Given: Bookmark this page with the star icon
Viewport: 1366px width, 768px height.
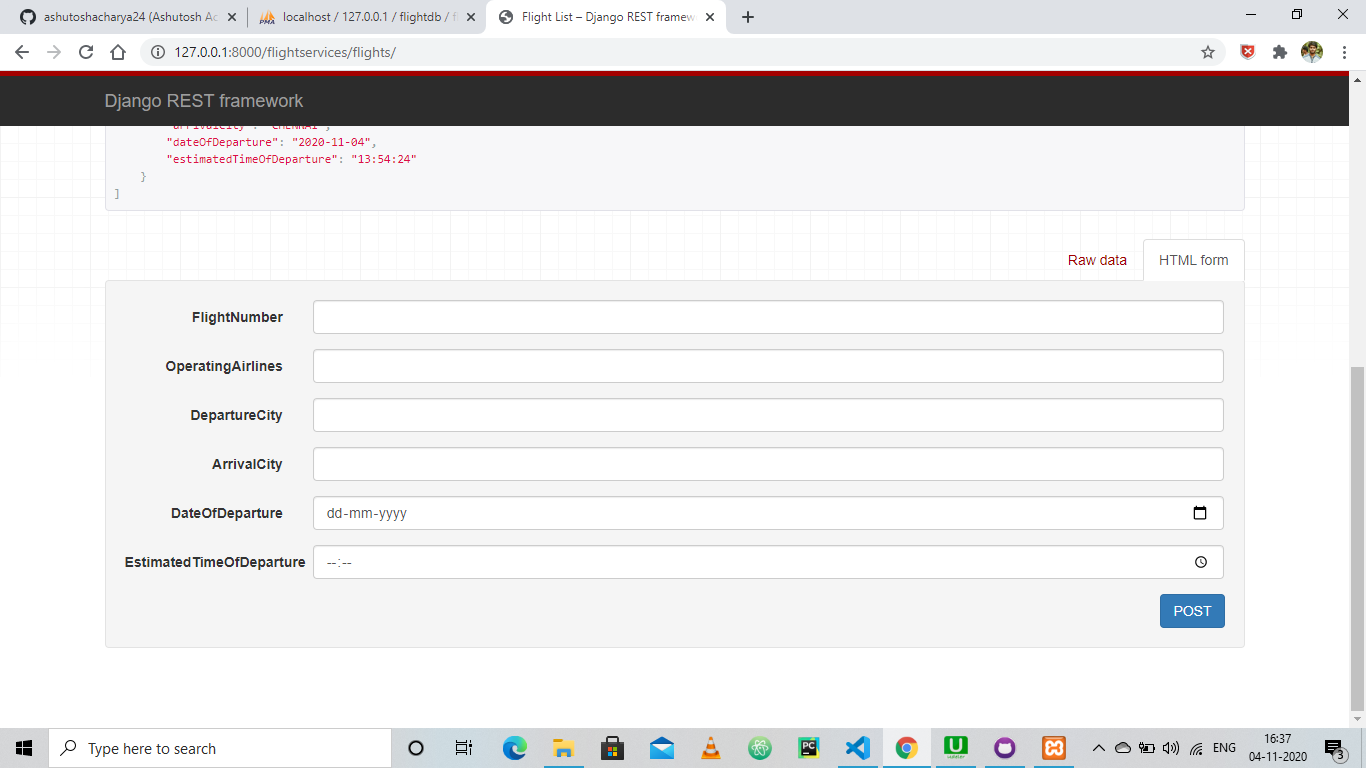Looking at the screenshot, I should click(x=1208, y=52).
